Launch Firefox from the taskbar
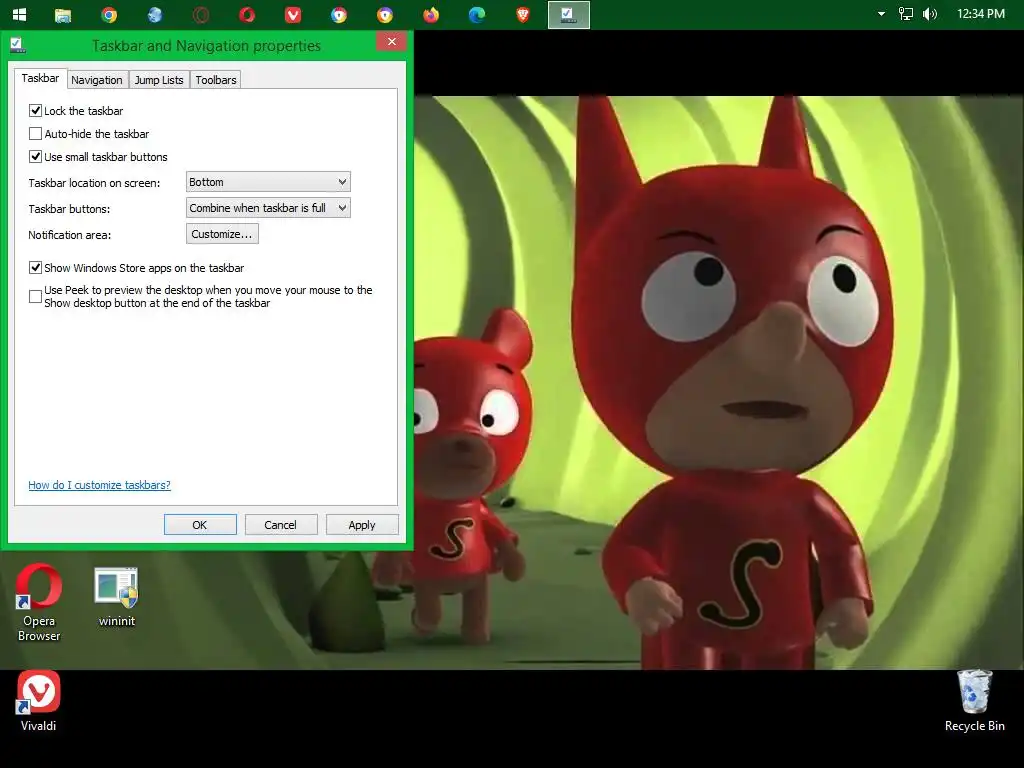This screenshot has width=1024, height=768. coord(431,15)
